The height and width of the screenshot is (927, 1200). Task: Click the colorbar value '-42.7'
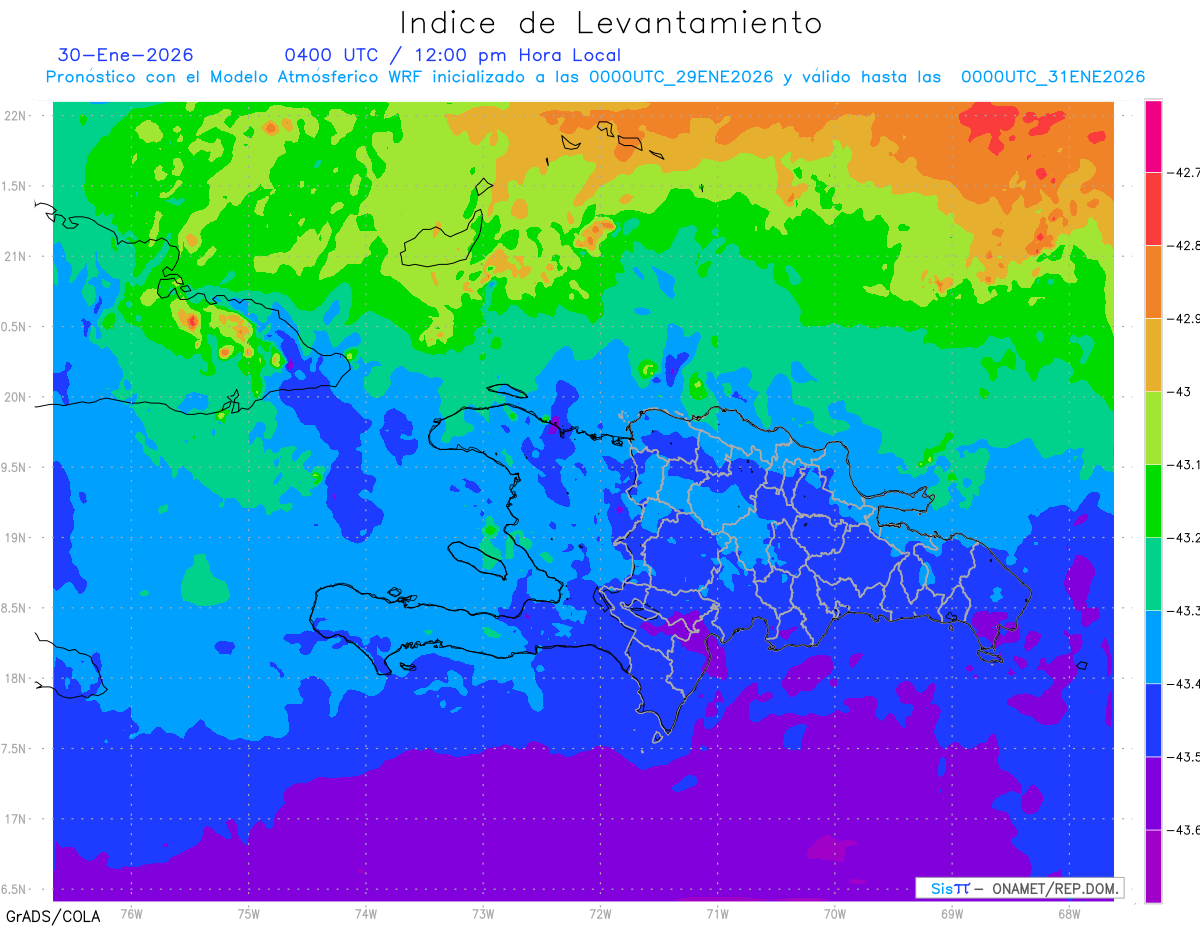pos(1186,172)
